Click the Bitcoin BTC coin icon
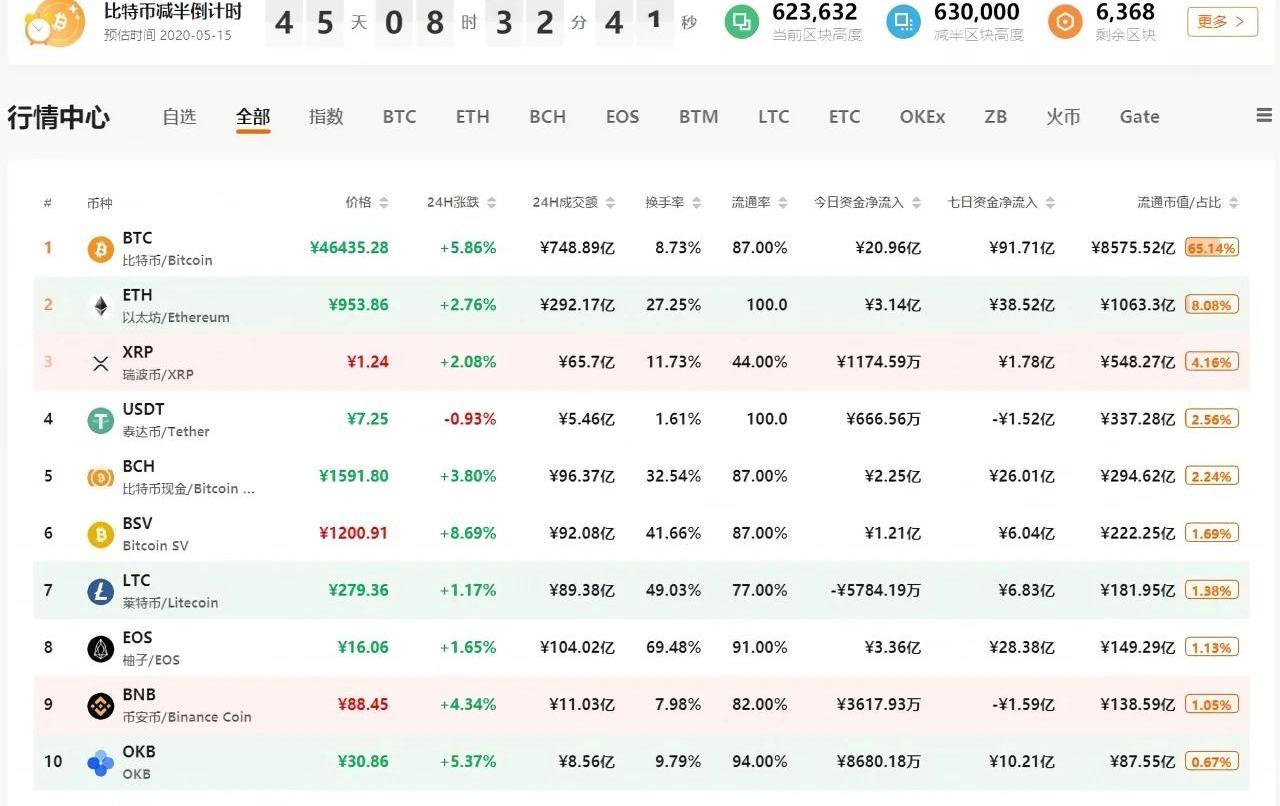 (x=100, y=249)
